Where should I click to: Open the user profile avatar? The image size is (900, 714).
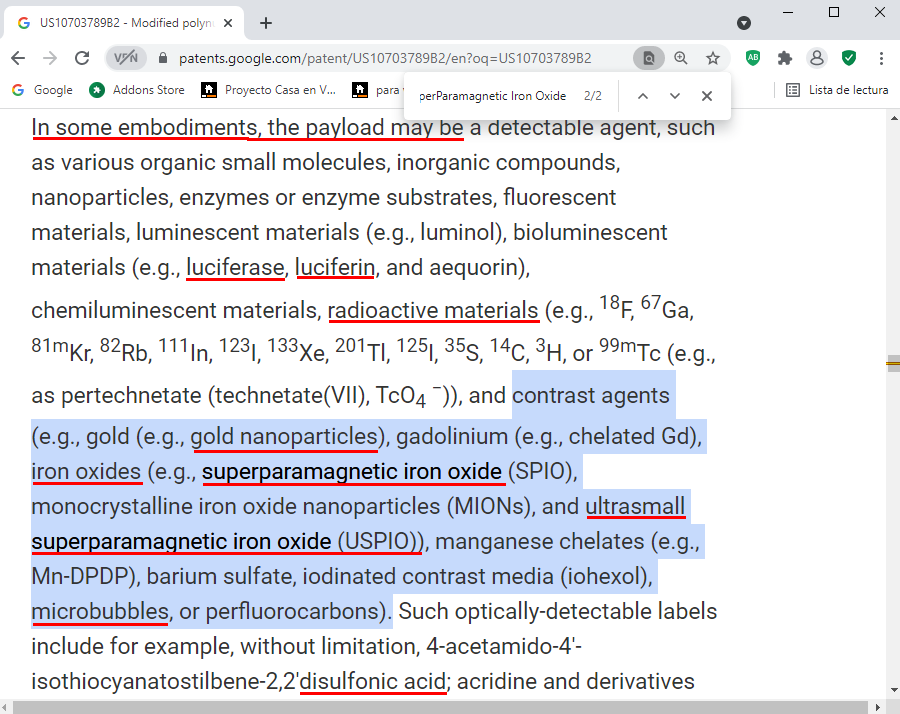click(817, 58)
